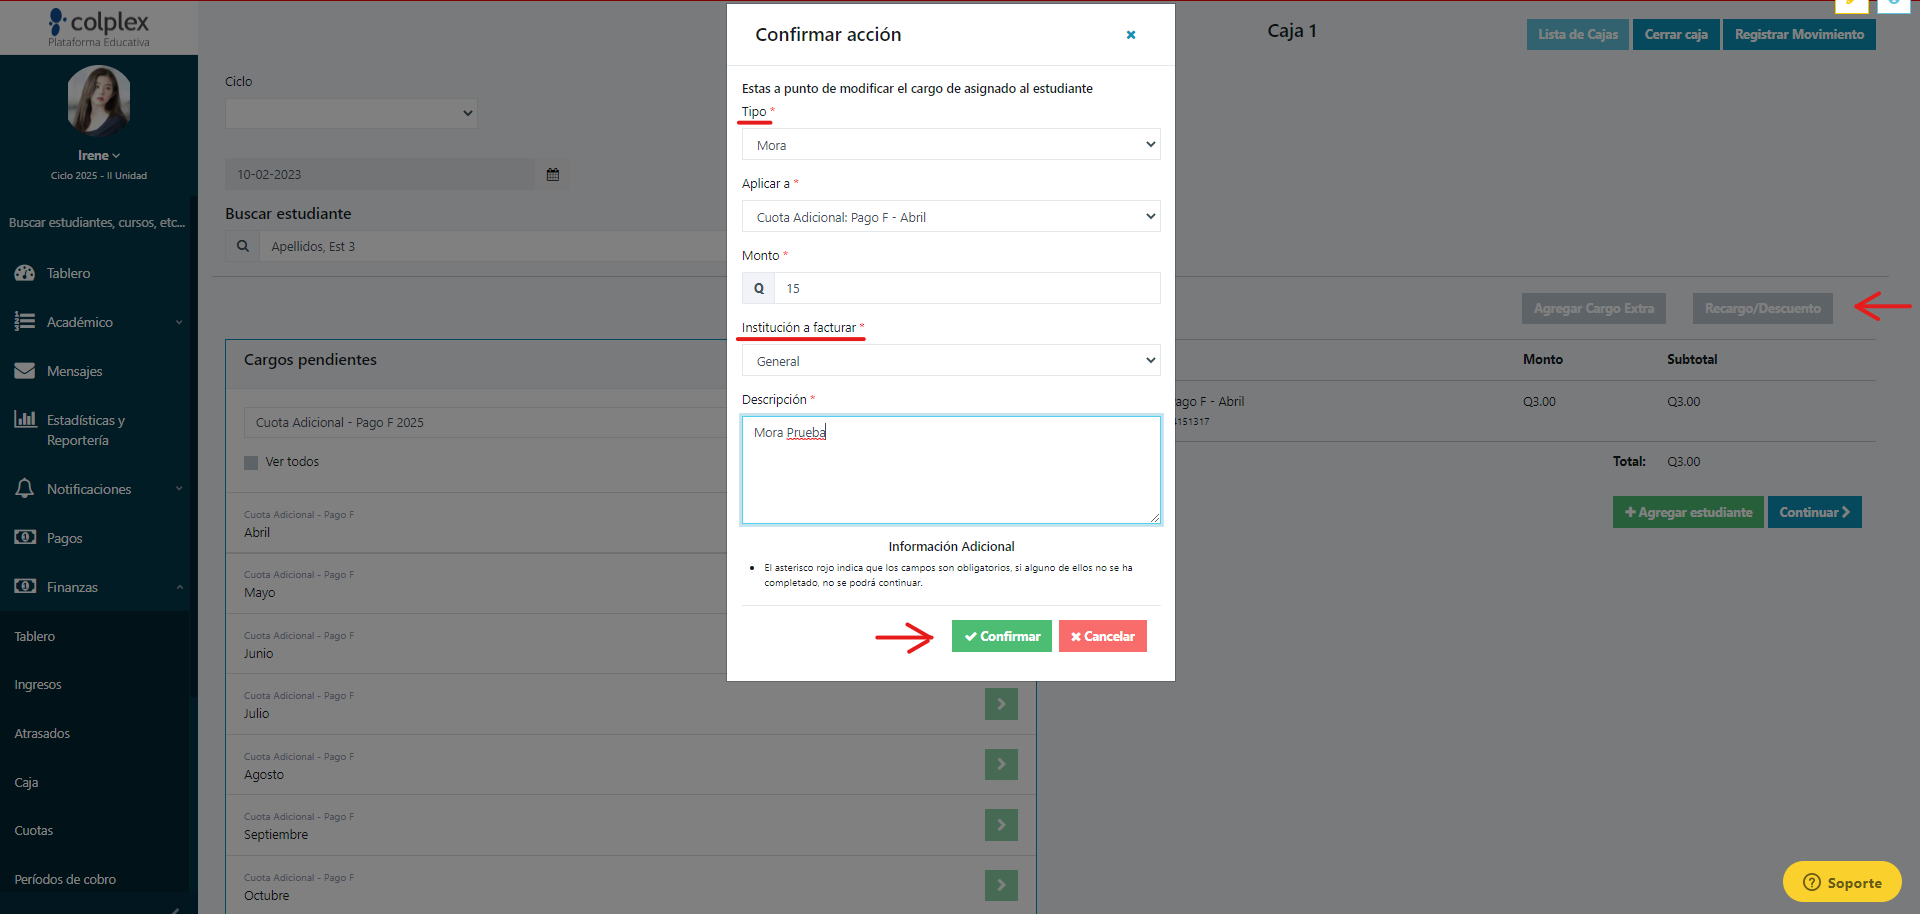
Task: Open Mensajes in the sidebar
Action: (74, 371)
